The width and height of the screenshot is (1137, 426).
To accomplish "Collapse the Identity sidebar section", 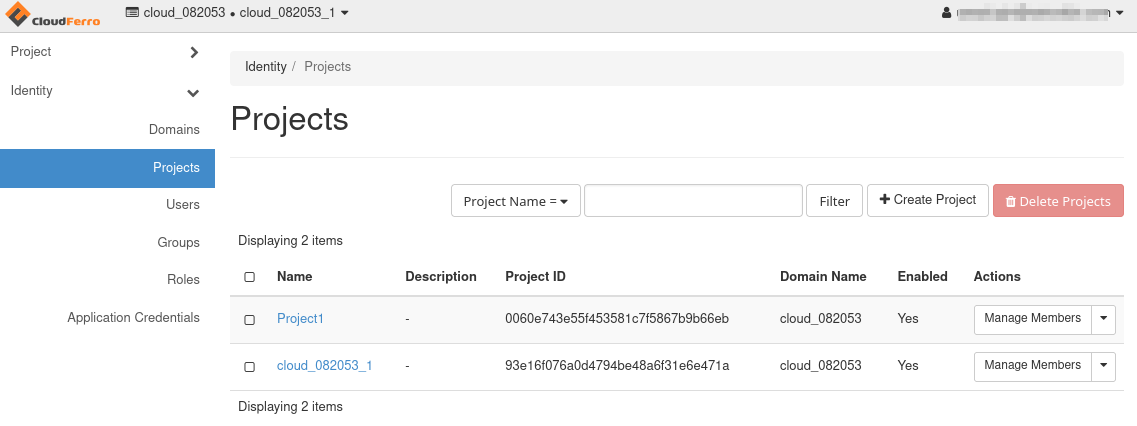I will (107, 91).
